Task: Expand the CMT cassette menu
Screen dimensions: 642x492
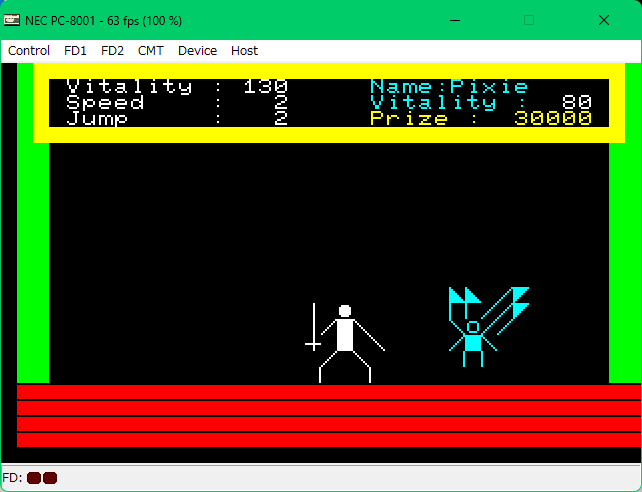Action: point(151,50)
